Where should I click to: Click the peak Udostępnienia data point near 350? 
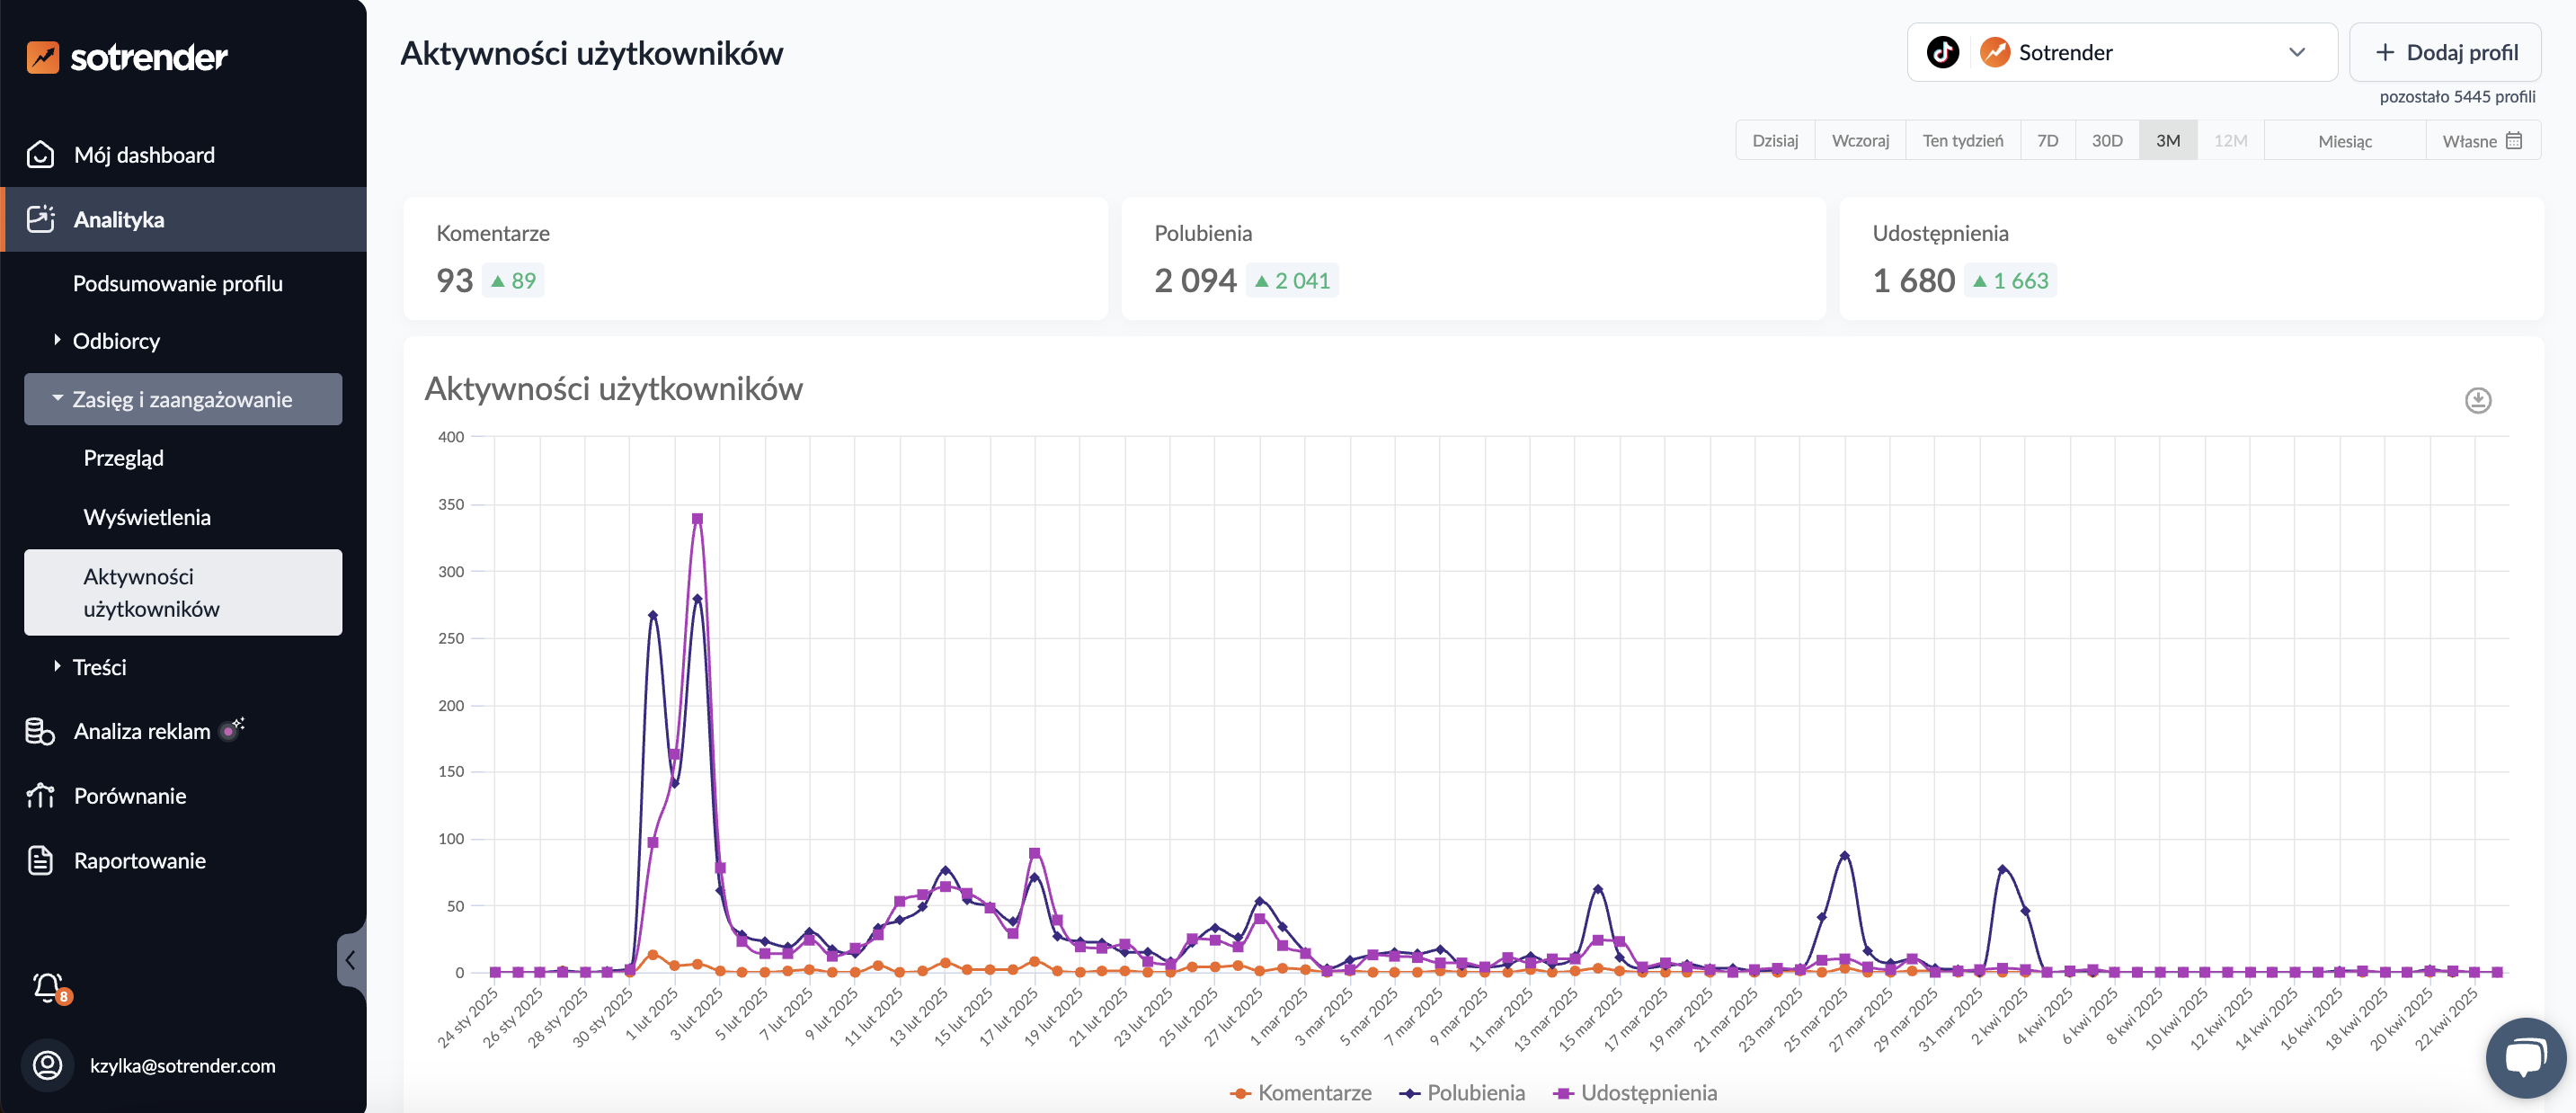[x=697, y=519]
